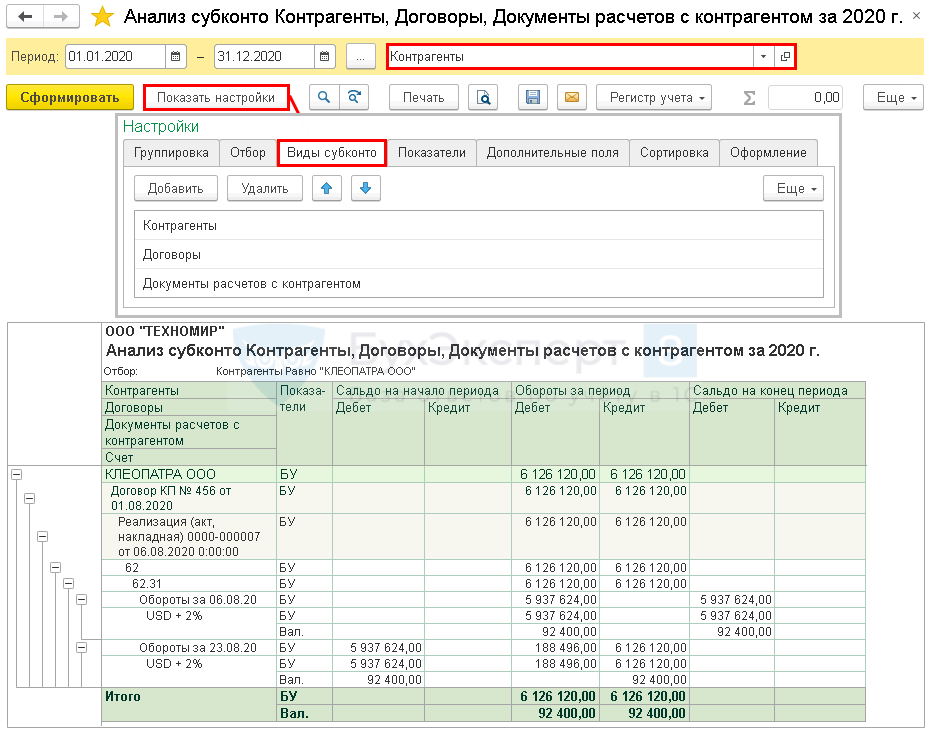Switch to the Группировка tab
The height and width of the screenshot is (730, 930).
point(171,153)
